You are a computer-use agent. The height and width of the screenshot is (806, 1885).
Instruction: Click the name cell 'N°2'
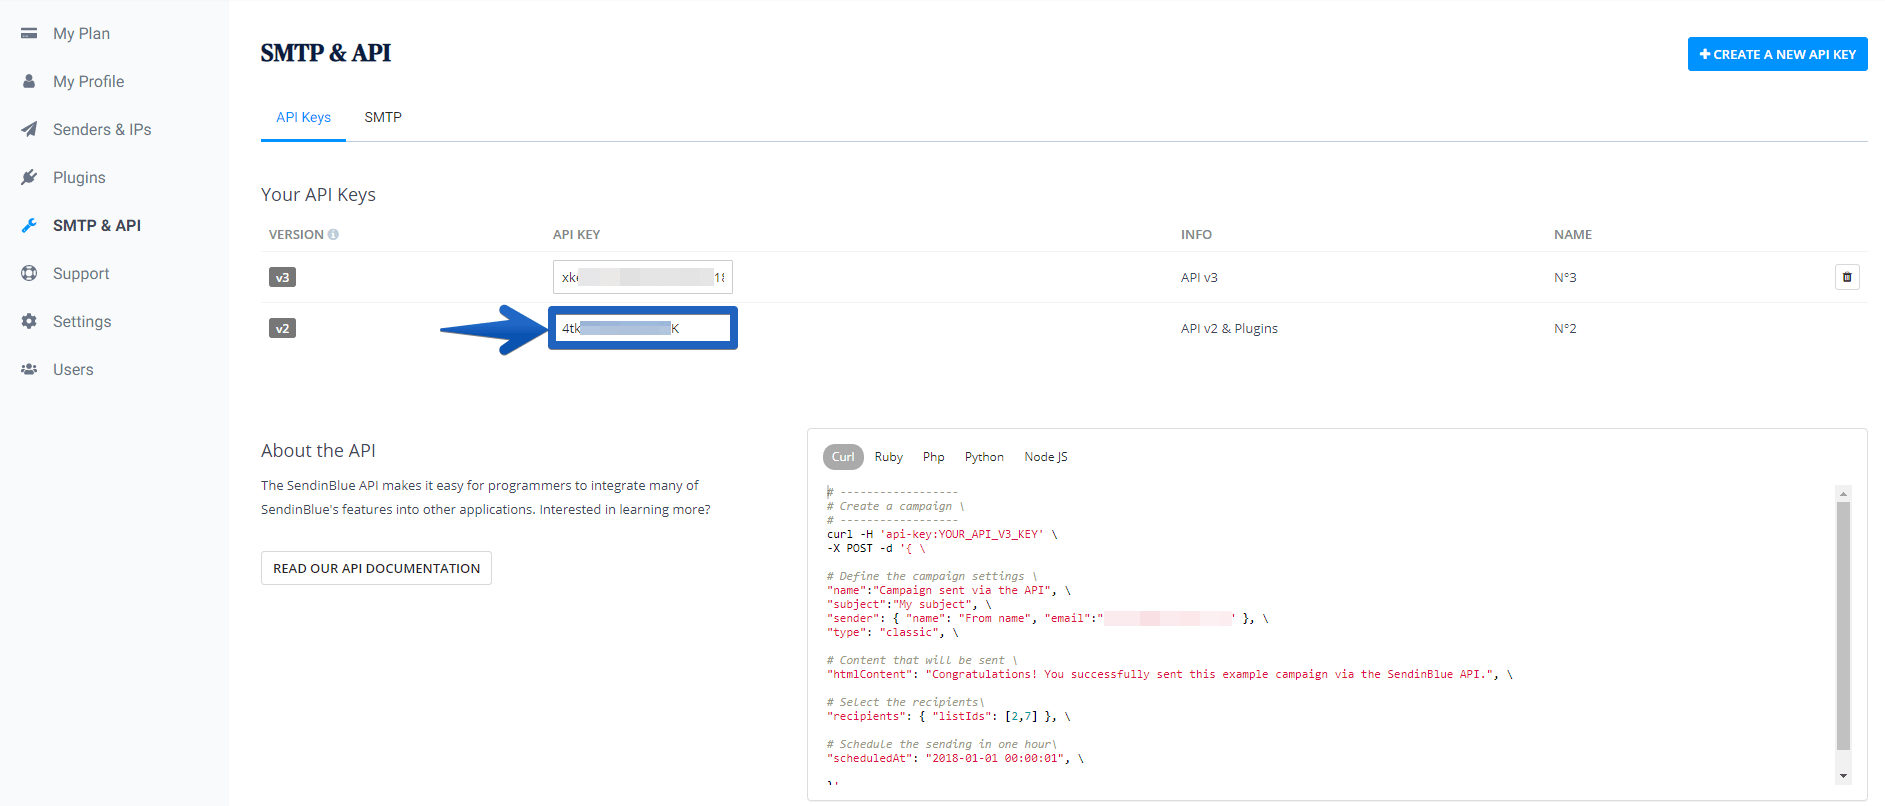pyautogui.click(x=1565, y=328)
